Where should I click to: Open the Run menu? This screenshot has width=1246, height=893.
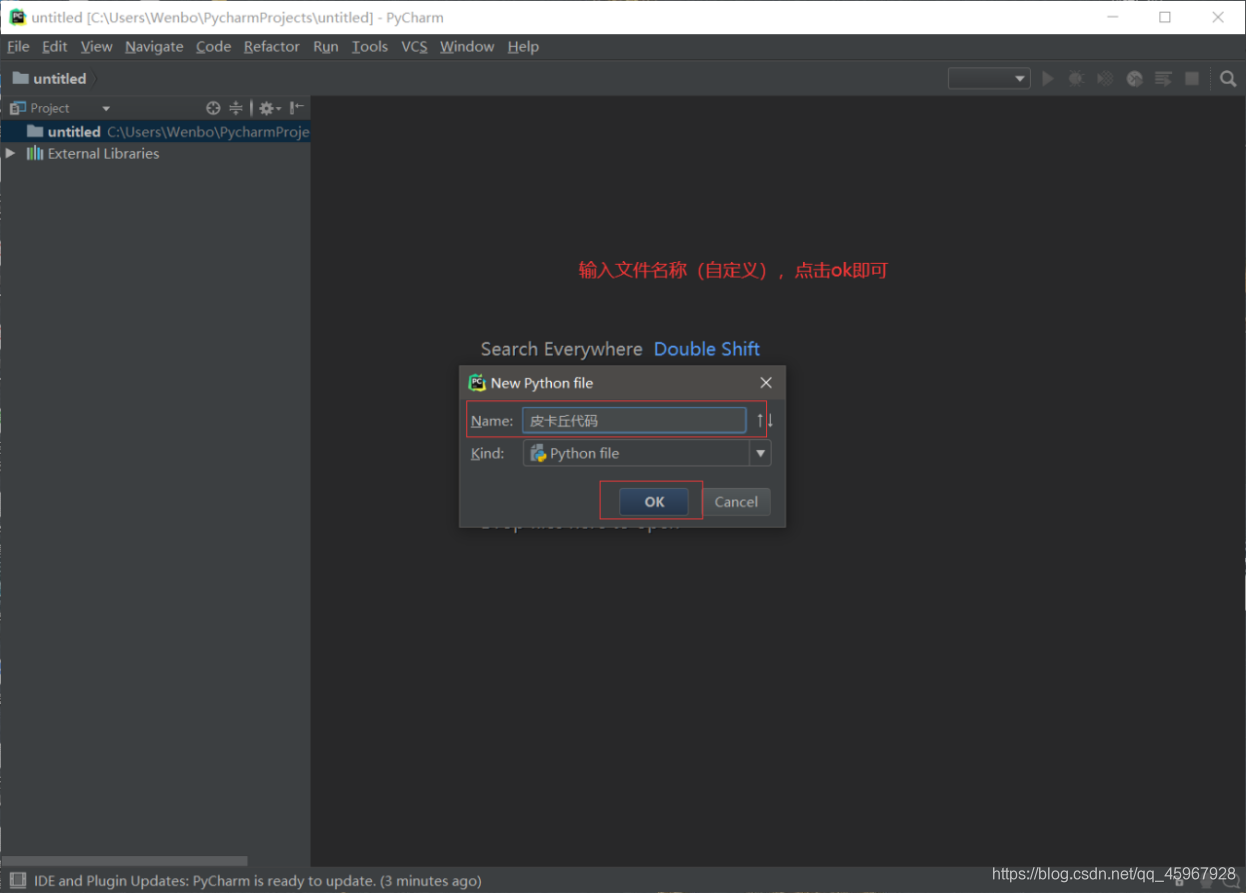click(x=326, y=46)
